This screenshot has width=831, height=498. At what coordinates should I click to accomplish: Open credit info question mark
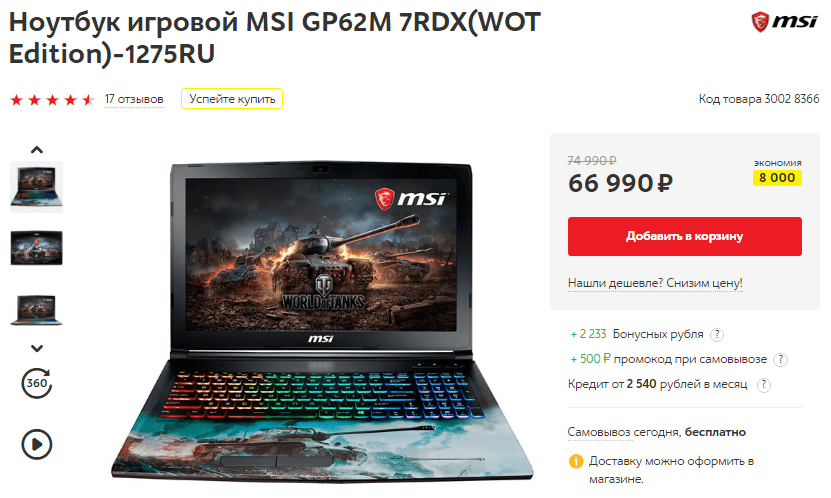click(x=763, y=385)
